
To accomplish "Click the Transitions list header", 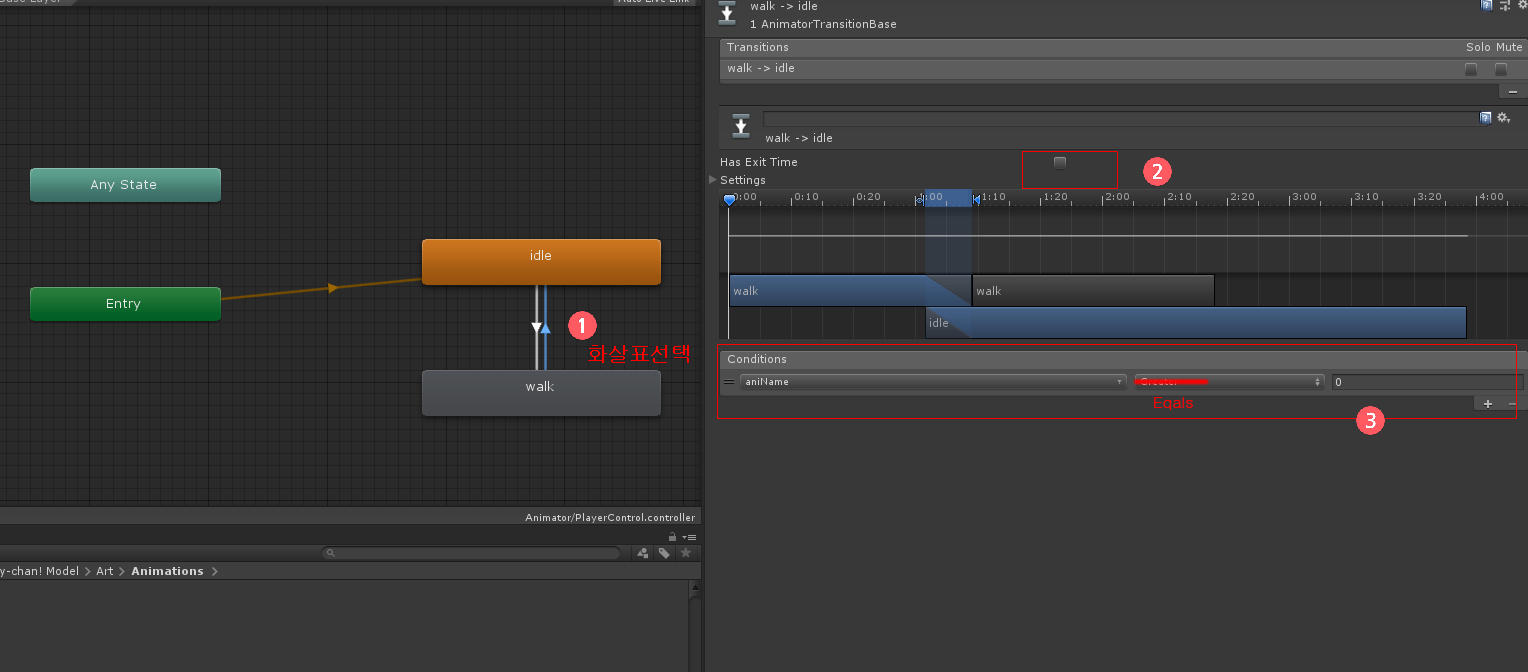I will coord(1123,48).
